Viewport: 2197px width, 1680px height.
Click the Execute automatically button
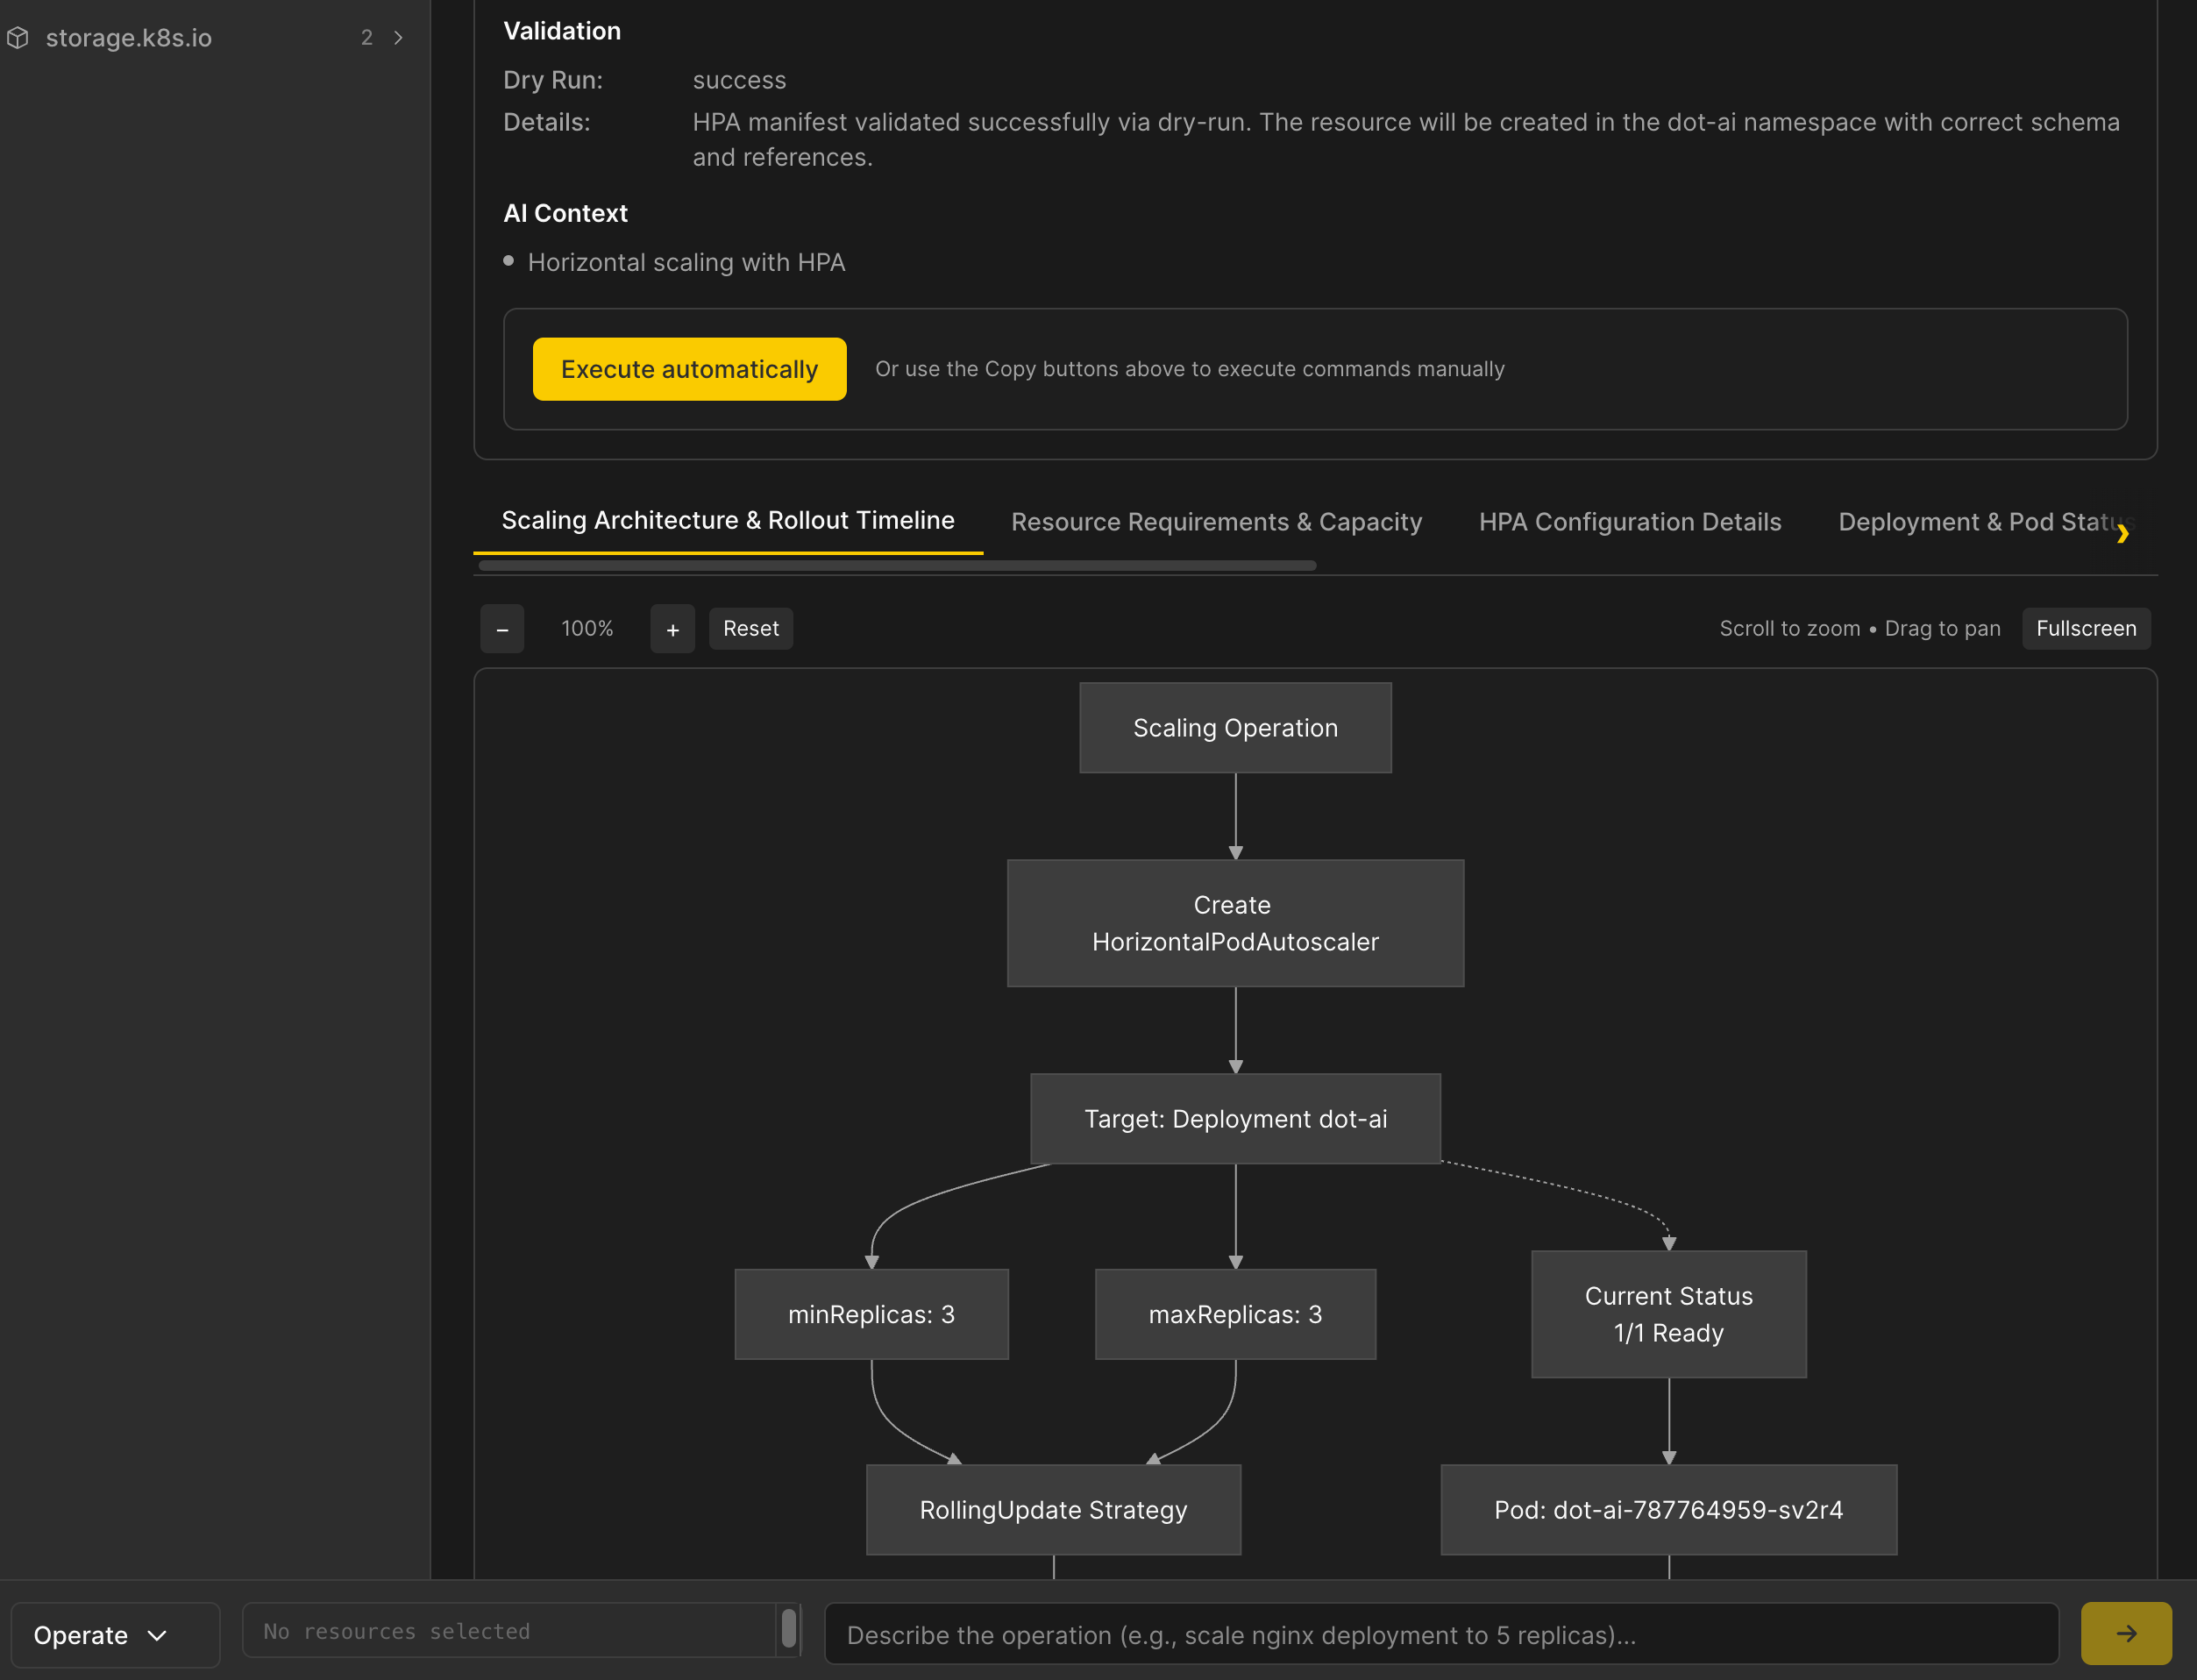(x=689, y=369)
